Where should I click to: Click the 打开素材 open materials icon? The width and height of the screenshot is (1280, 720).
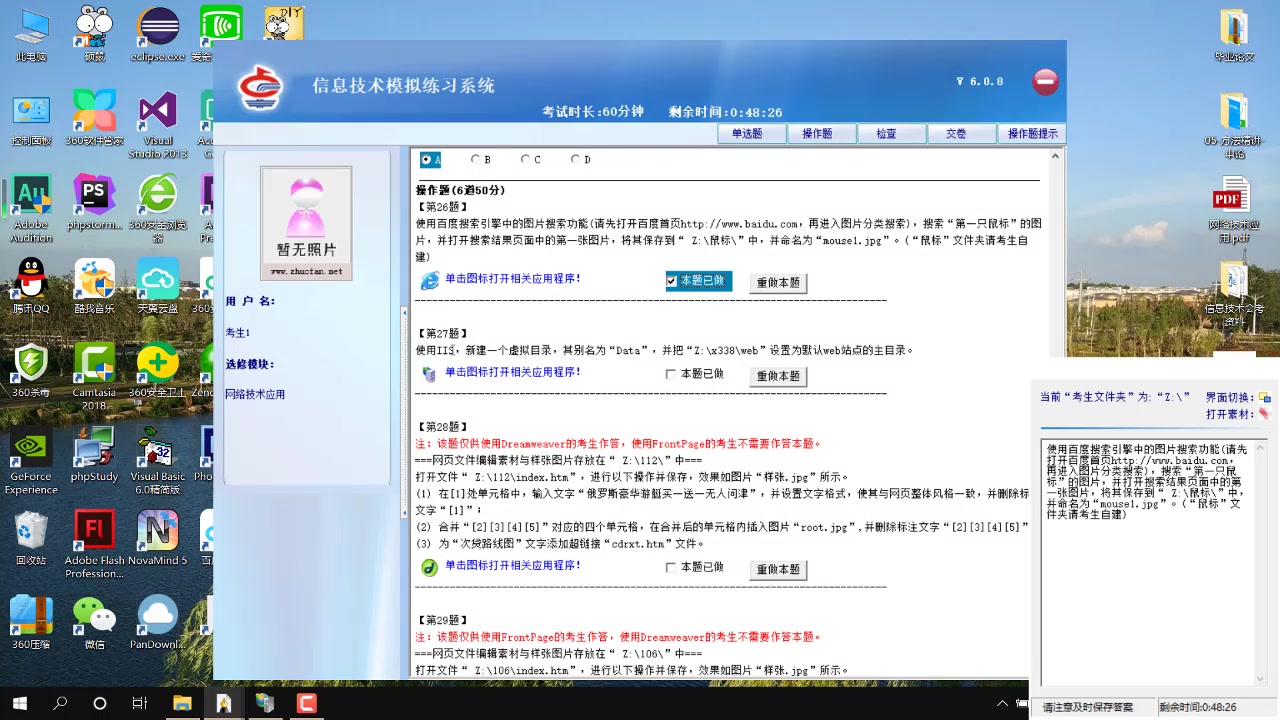[1264, 413]
